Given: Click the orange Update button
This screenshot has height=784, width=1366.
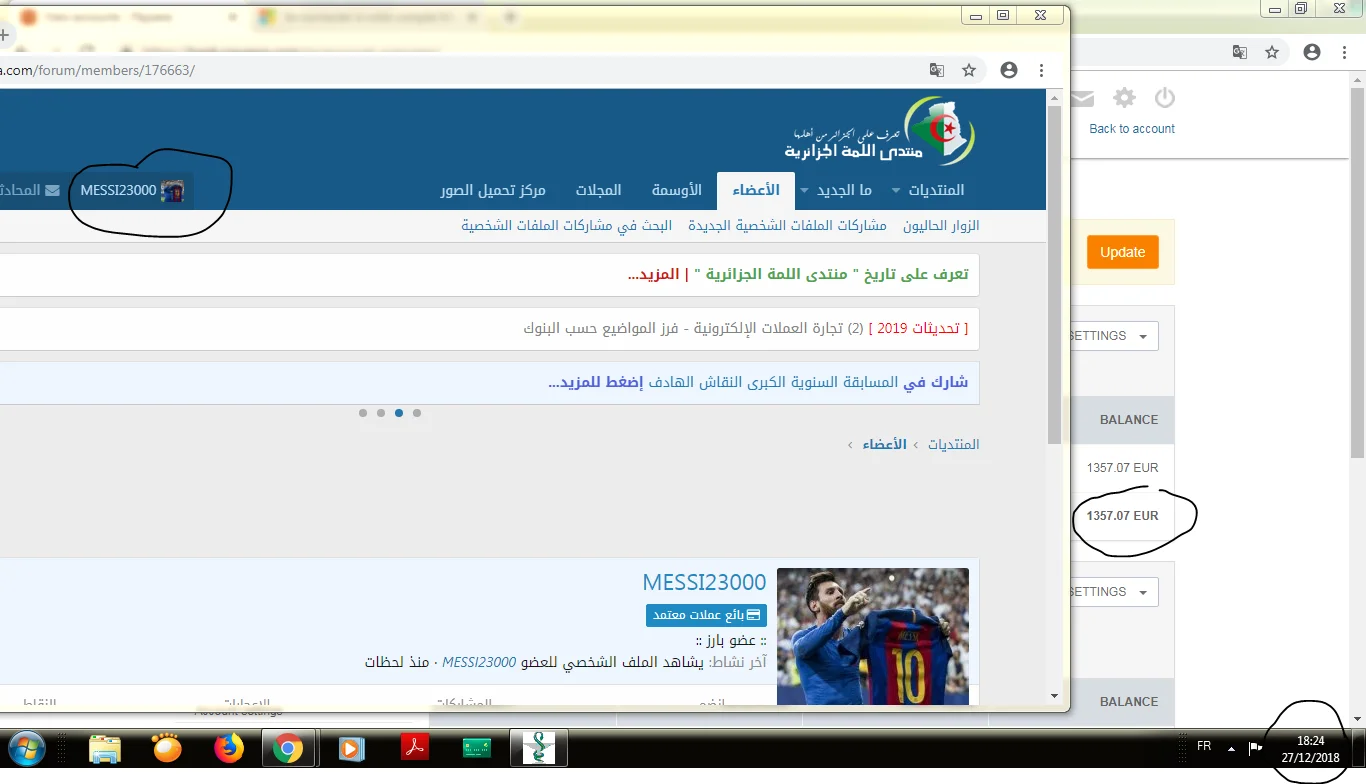Looking at the screenshot, I should [1122, 252].
